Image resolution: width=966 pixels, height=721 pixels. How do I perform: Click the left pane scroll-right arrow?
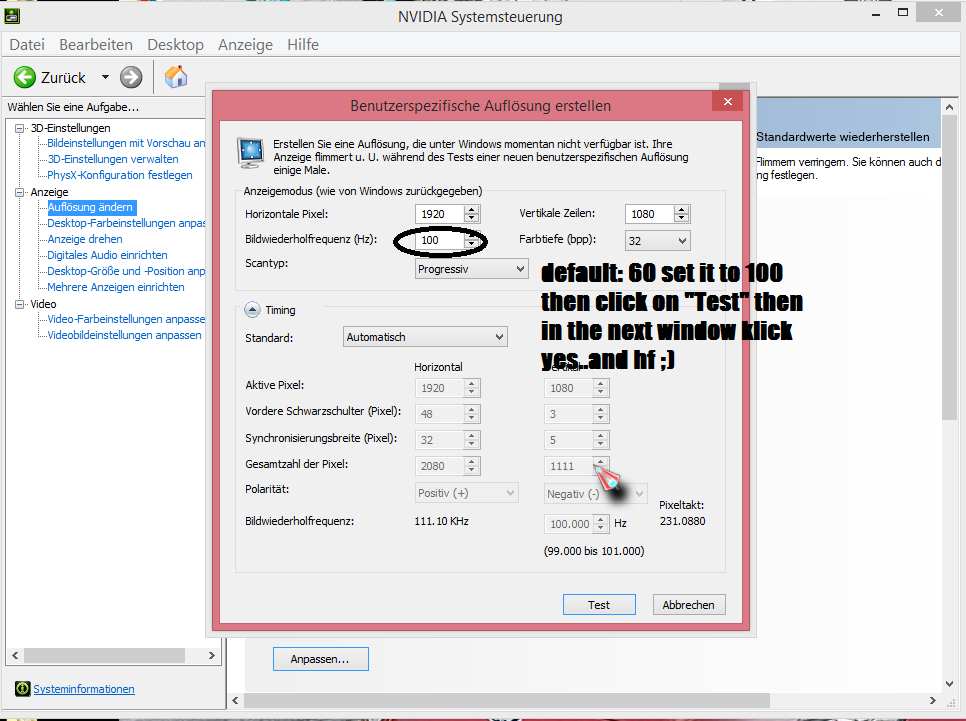click(212, 655)
